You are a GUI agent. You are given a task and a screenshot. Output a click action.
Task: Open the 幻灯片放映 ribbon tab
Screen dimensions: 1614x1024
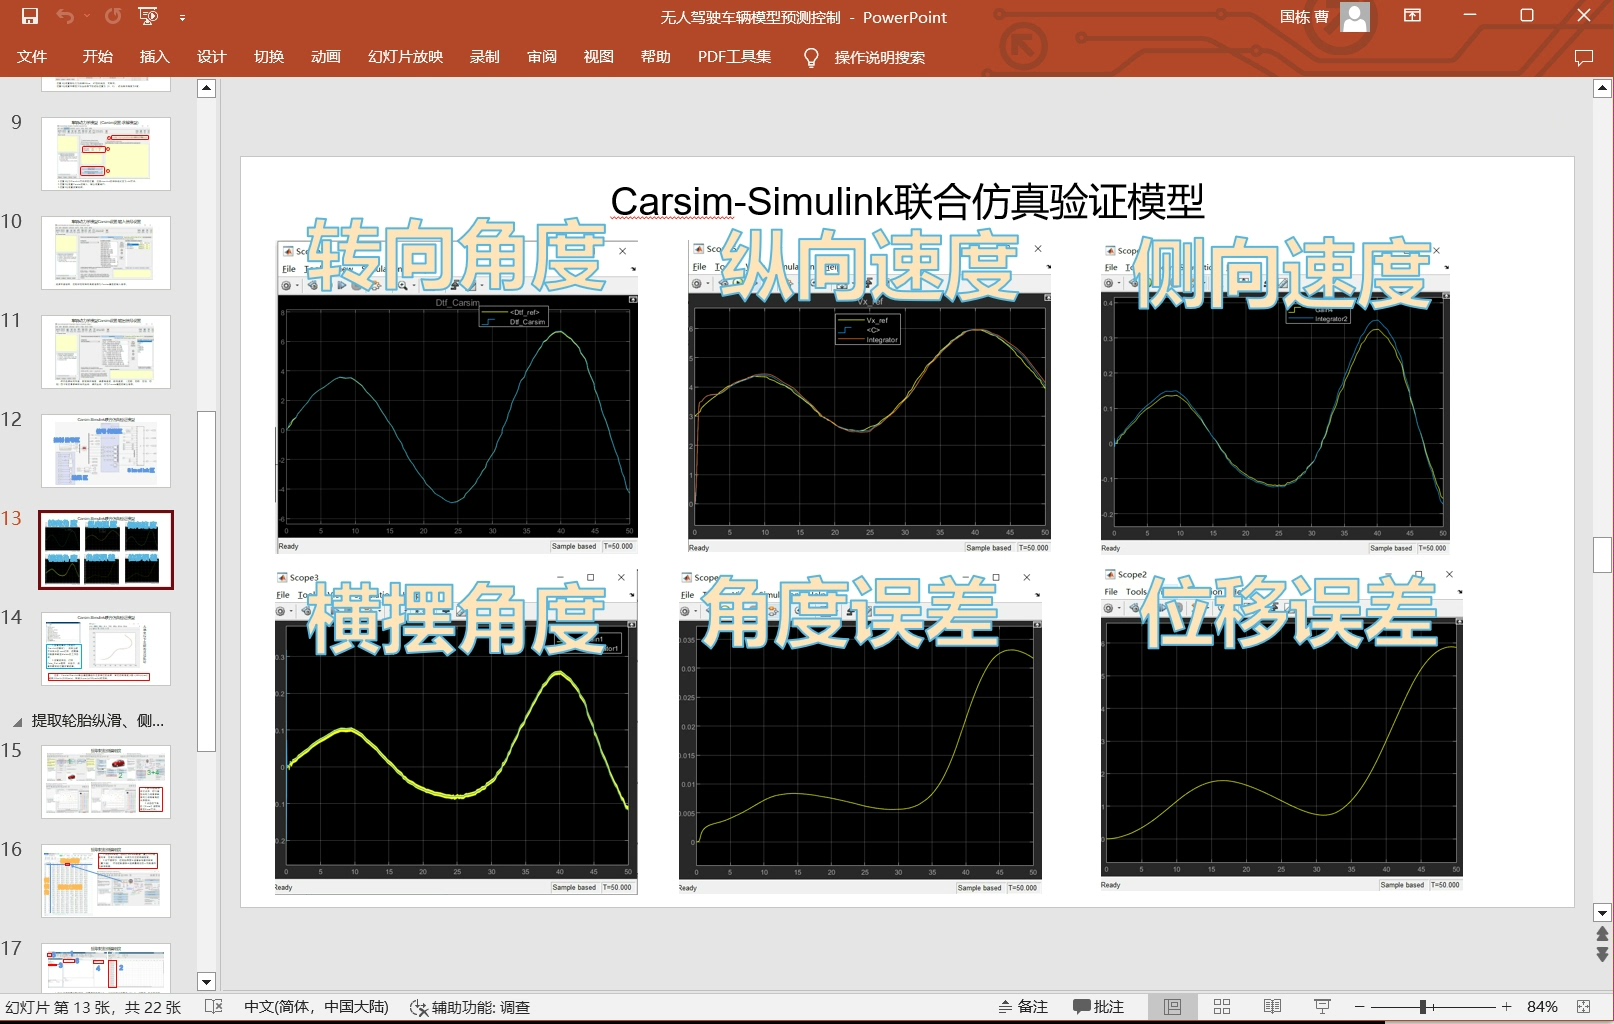406,57
